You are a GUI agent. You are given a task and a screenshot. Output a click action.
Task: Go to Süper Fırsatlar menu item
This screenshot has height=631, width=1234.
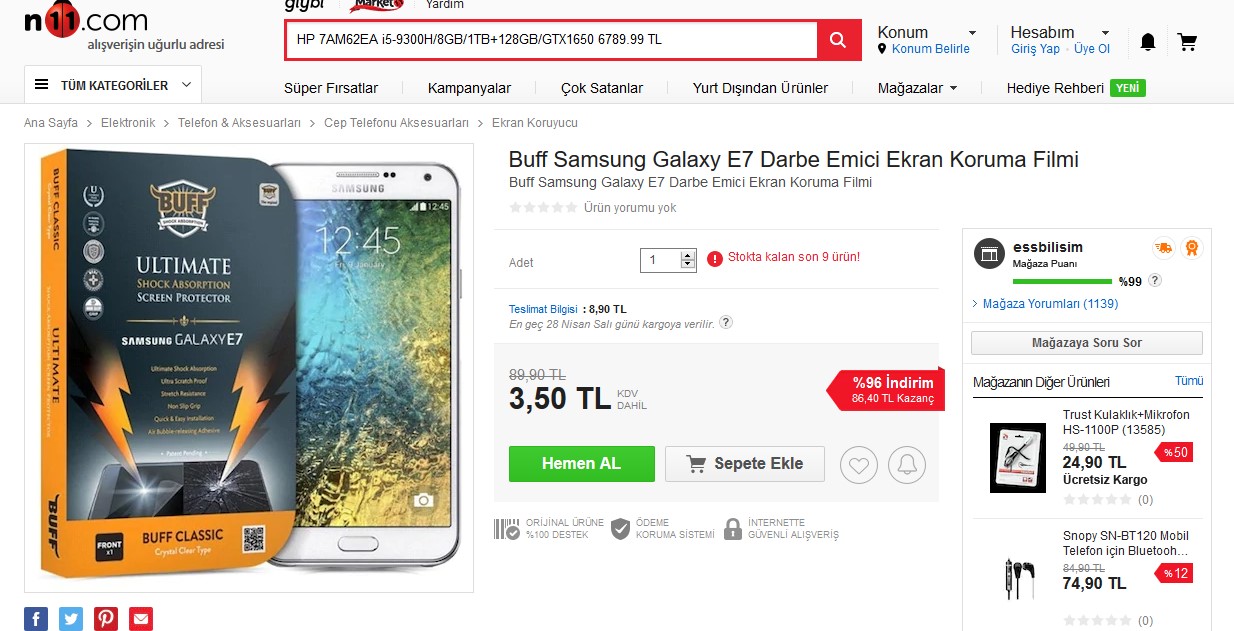(x=331, y=88)
